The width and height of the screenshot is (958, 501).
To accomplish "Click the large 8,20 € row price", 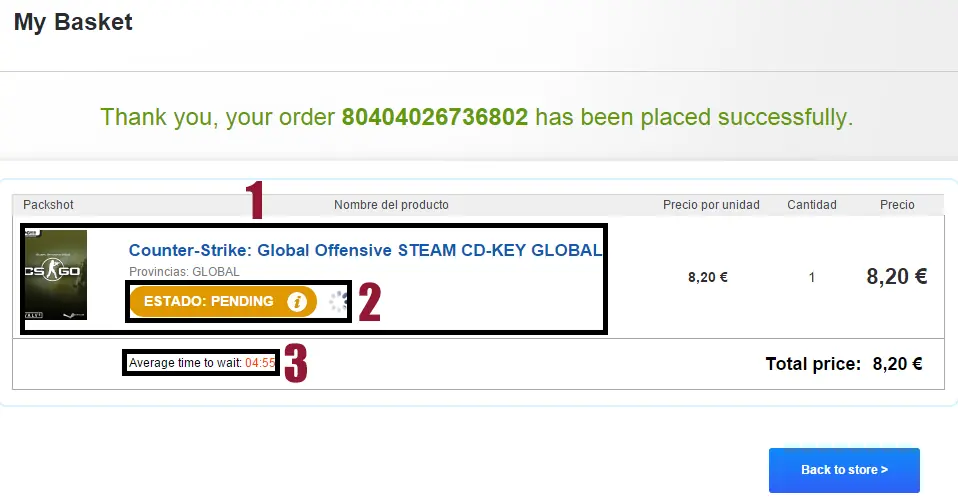I will (x=896, y=277).
